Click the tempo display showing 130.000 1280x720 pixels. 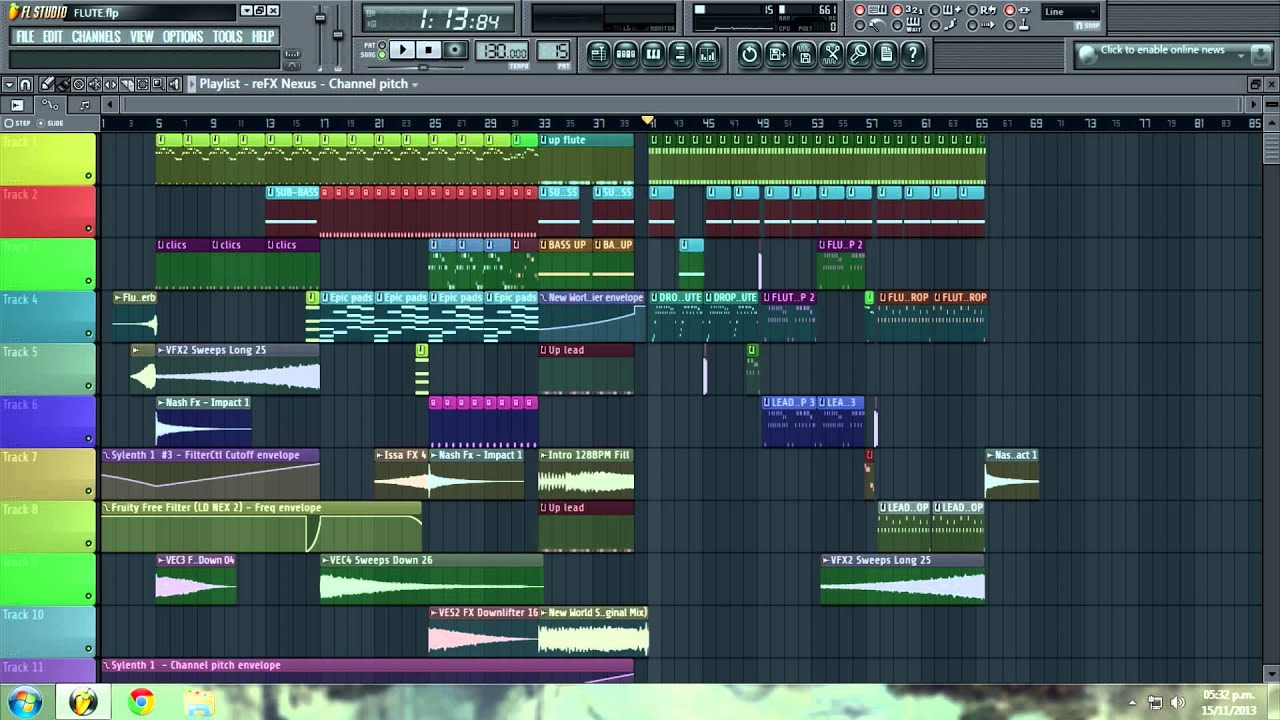click(502, 51)
